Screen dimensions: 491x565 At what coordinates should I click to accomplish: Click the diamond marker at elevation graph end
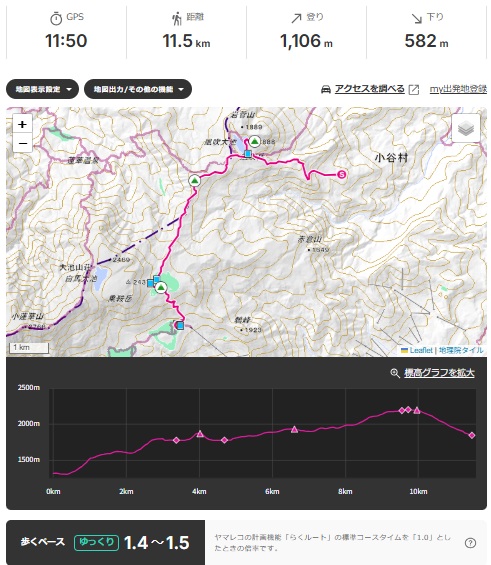472,435
